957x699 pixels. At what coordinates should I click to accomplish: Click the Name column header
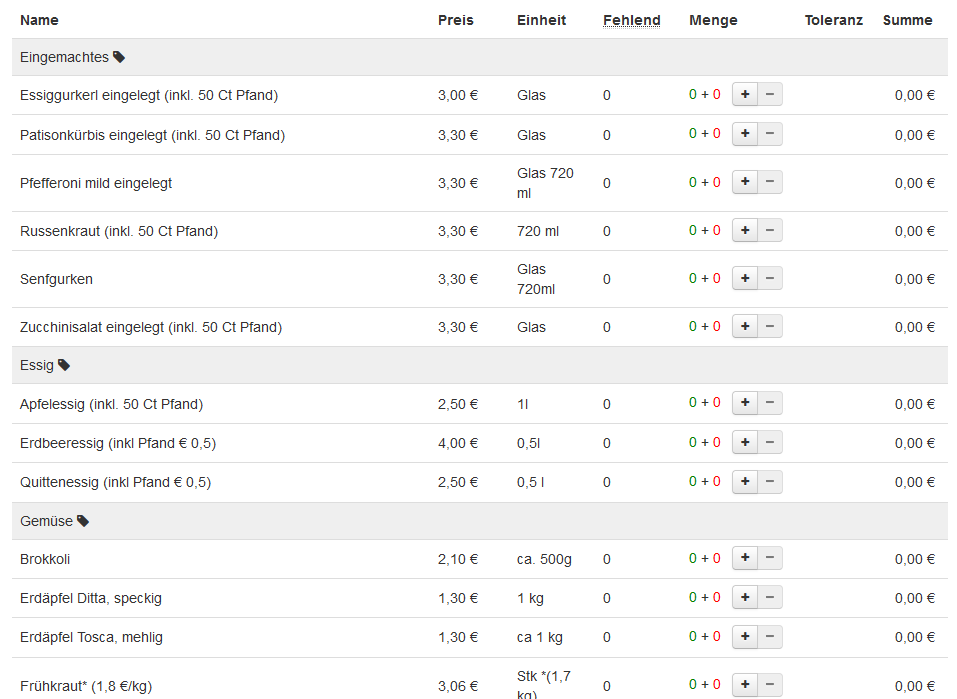pos(39,20)
